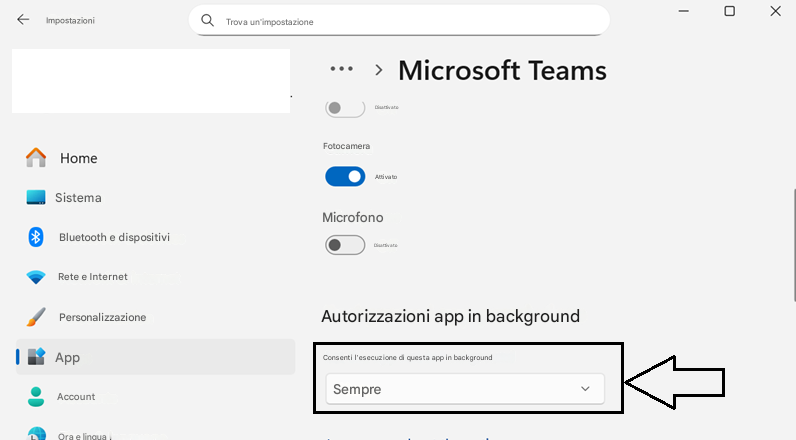Open Bluetooth e dispositivi settings
The height and width of the screenshot is (440, 796).
coord(155,237)
